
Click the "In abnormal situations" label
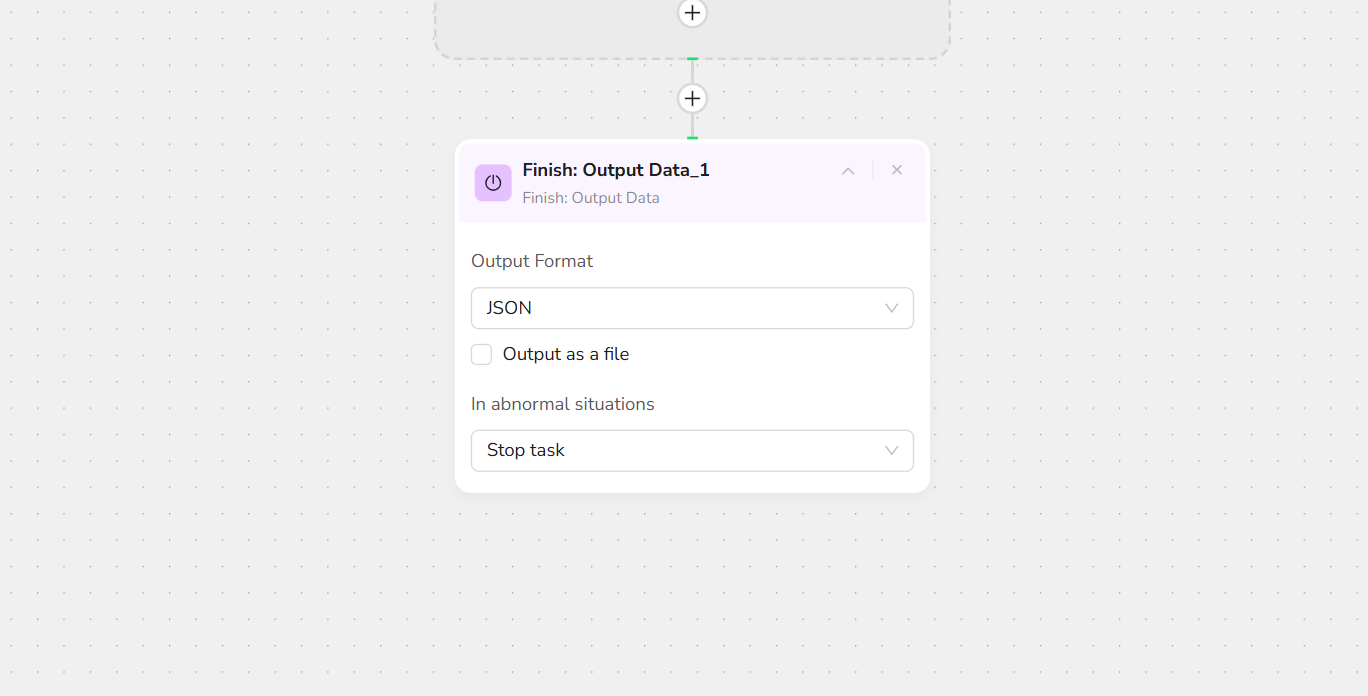tap(563, 404)
